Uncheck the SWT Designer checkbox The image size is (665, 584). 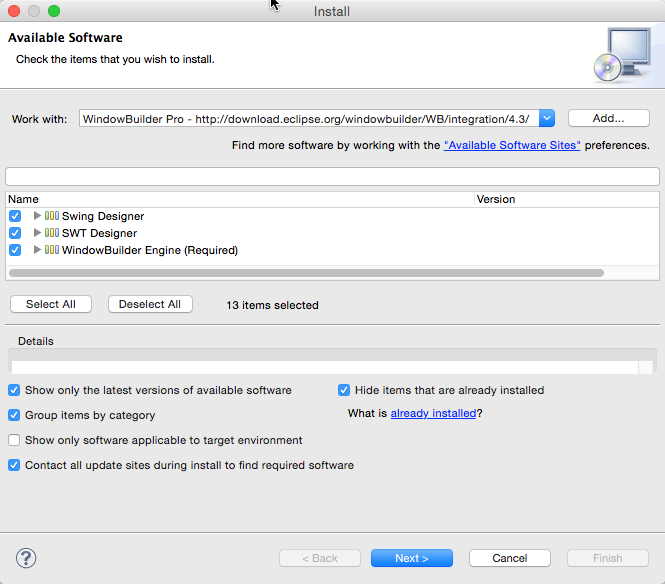tap(15, 233)
